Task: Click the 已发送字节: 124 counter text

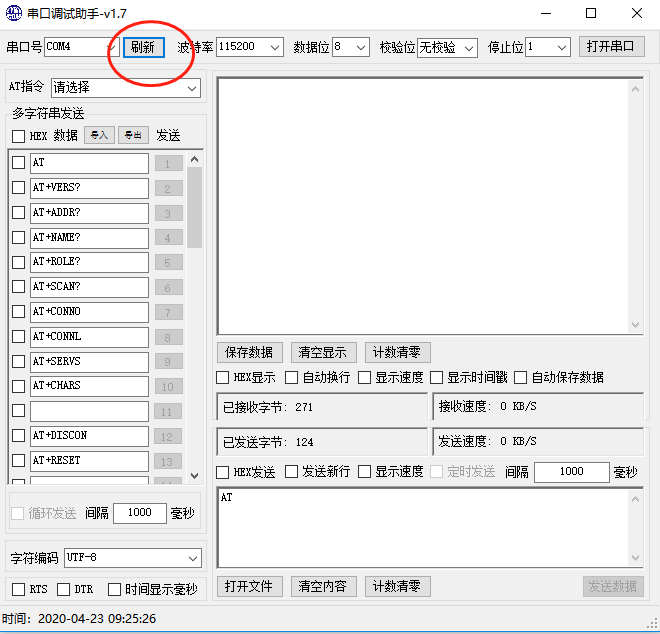Action: point(268,442)
